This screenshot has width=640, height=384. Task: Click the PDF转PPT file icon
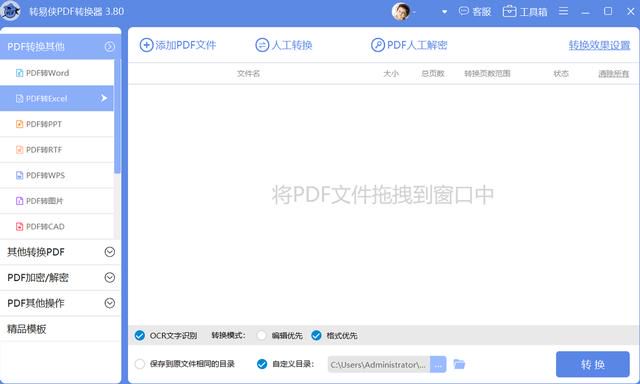[19, 124]
